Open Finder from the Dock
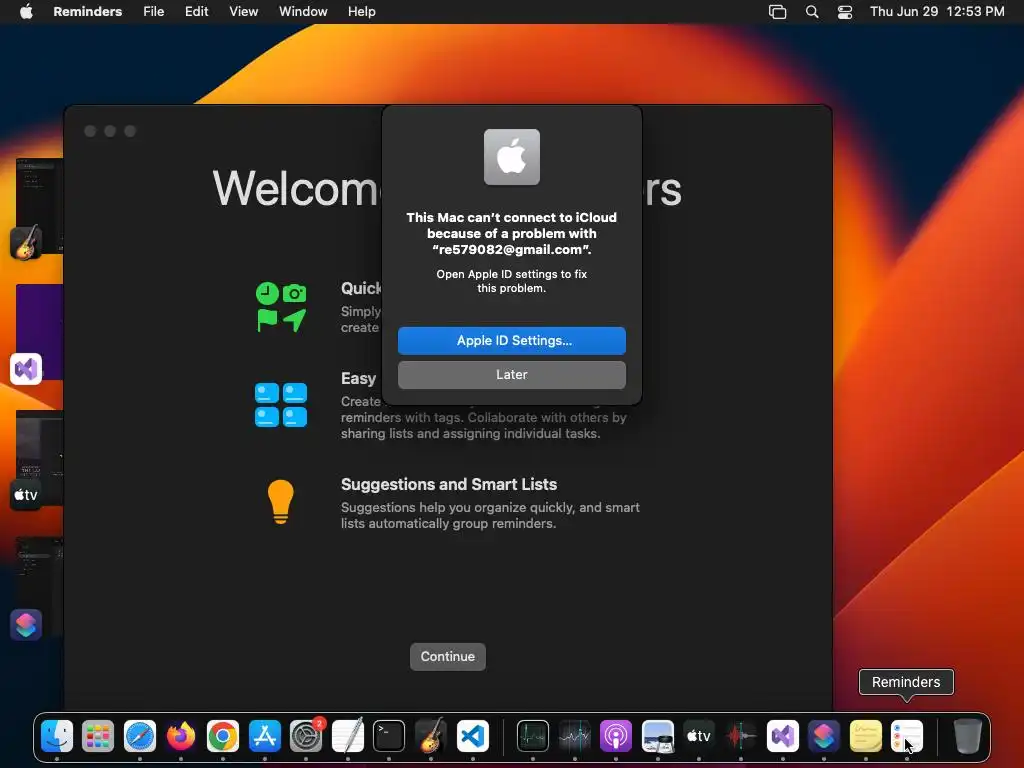Image resolution: width=1024 pixels, height=768 pixels. click(x=57, y=736)
